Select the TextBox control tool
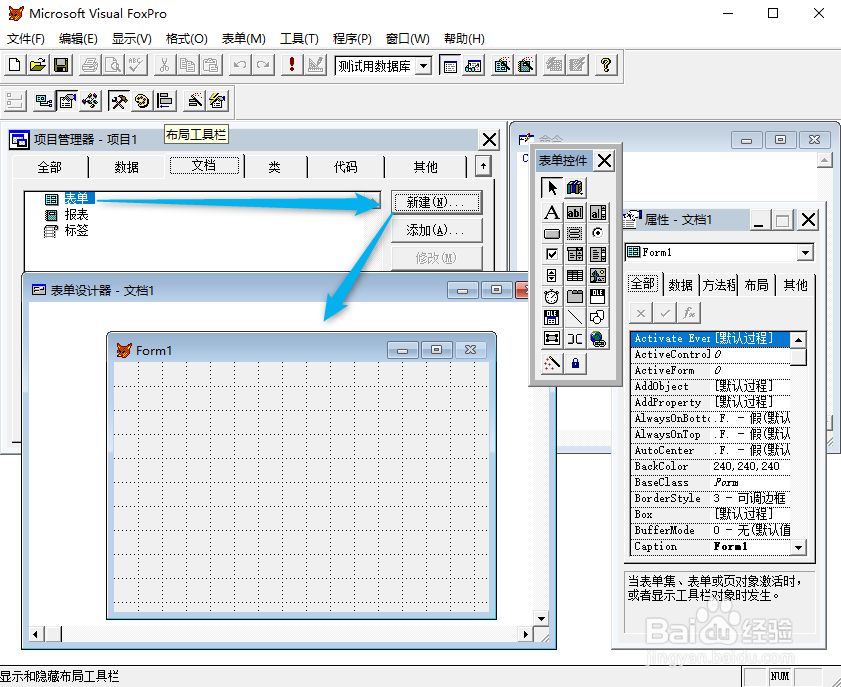Image resolution: width=841 pixels, height=687 pixels. (574, 212)
